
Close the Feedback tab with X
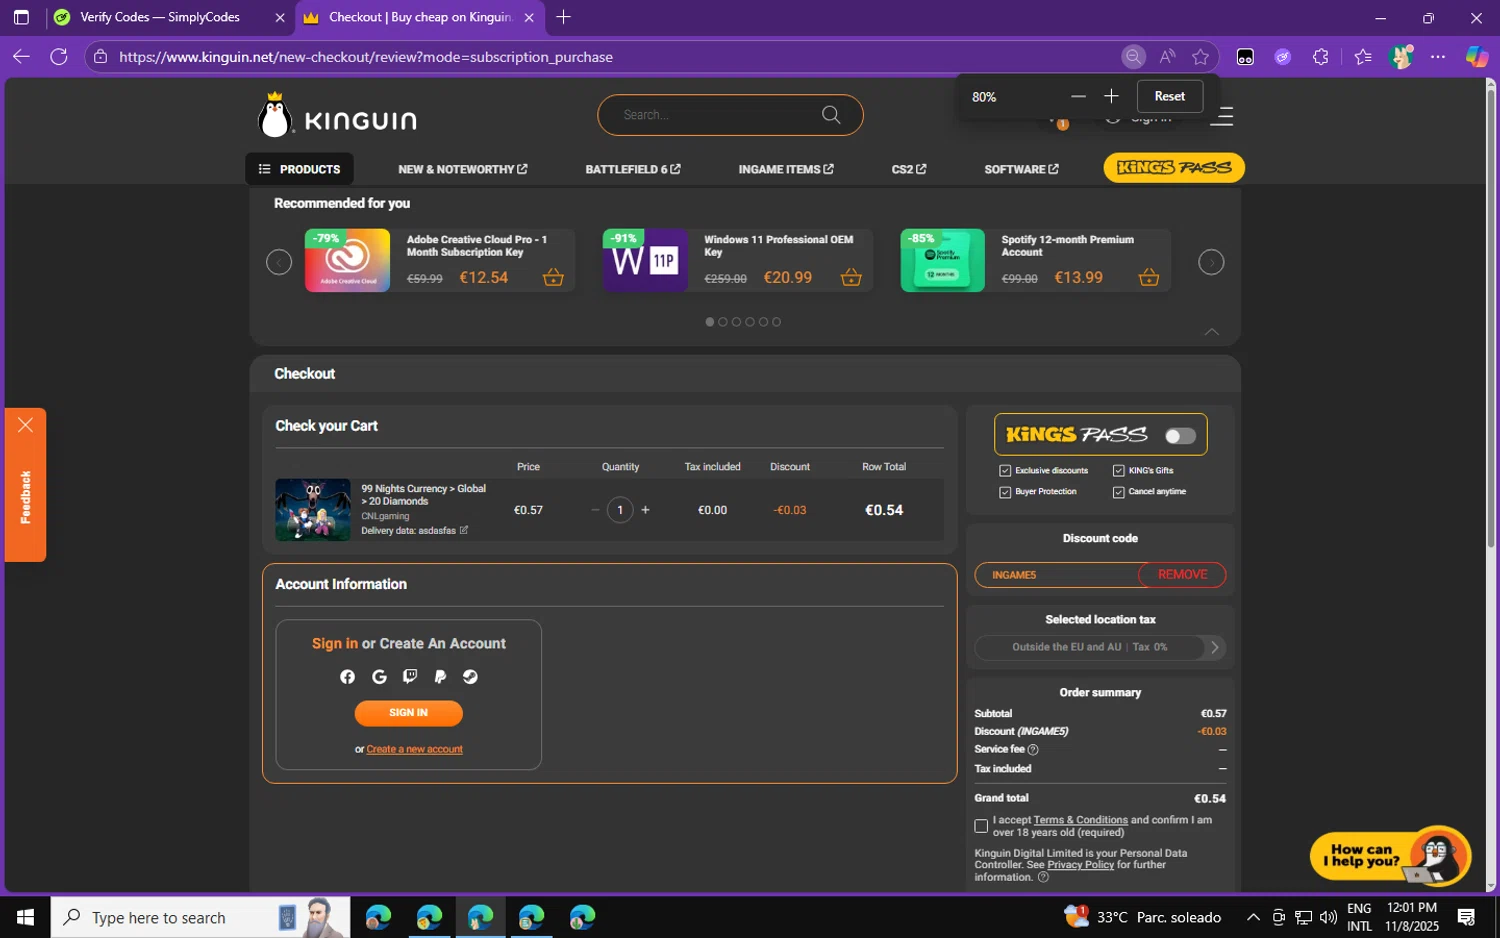(25, 425)
